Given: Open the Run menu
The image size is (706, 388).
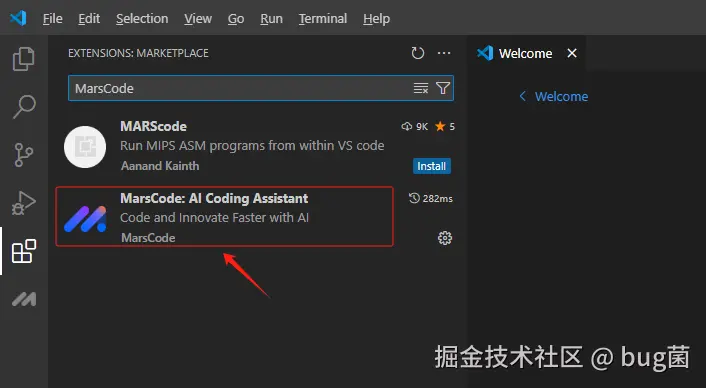Looking at the screenshot, I should point(272,18).
